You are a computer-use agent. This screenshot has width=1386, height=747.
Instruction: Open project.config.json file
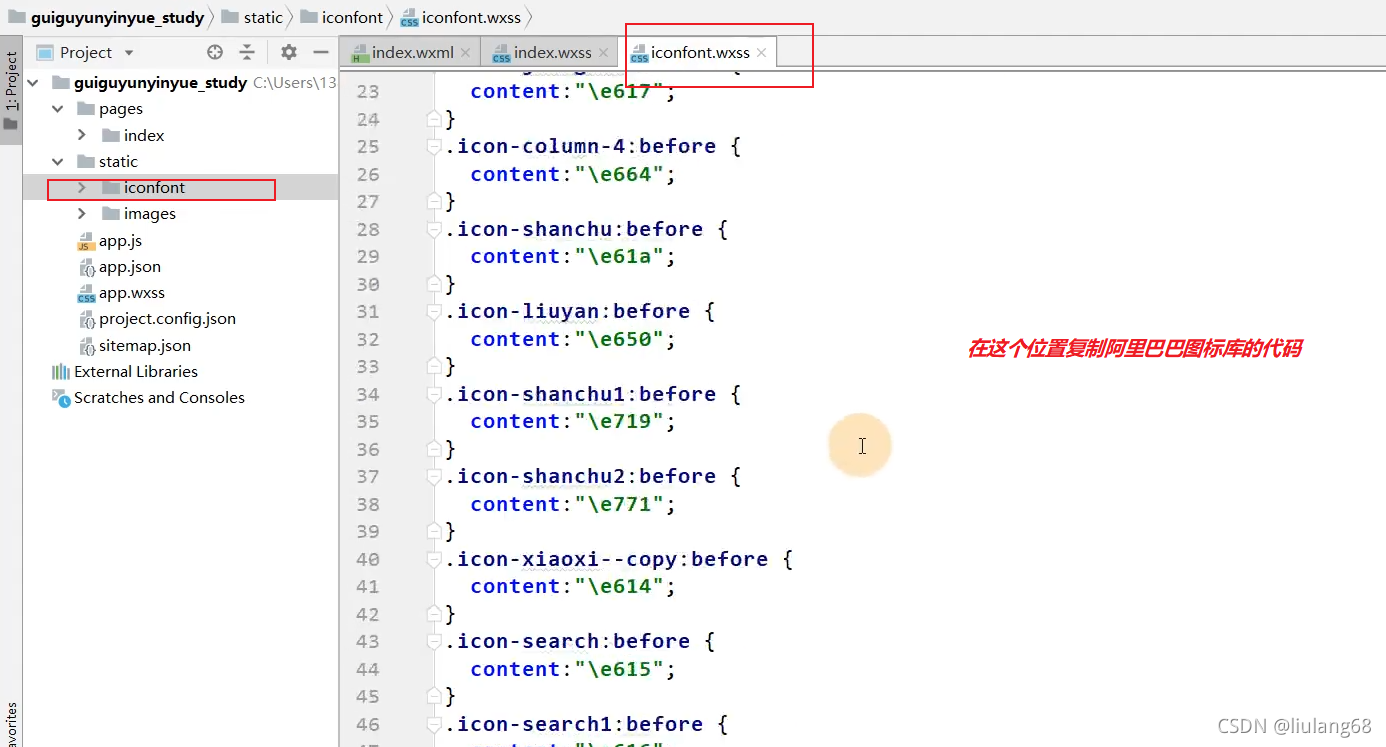pos(167,318)
